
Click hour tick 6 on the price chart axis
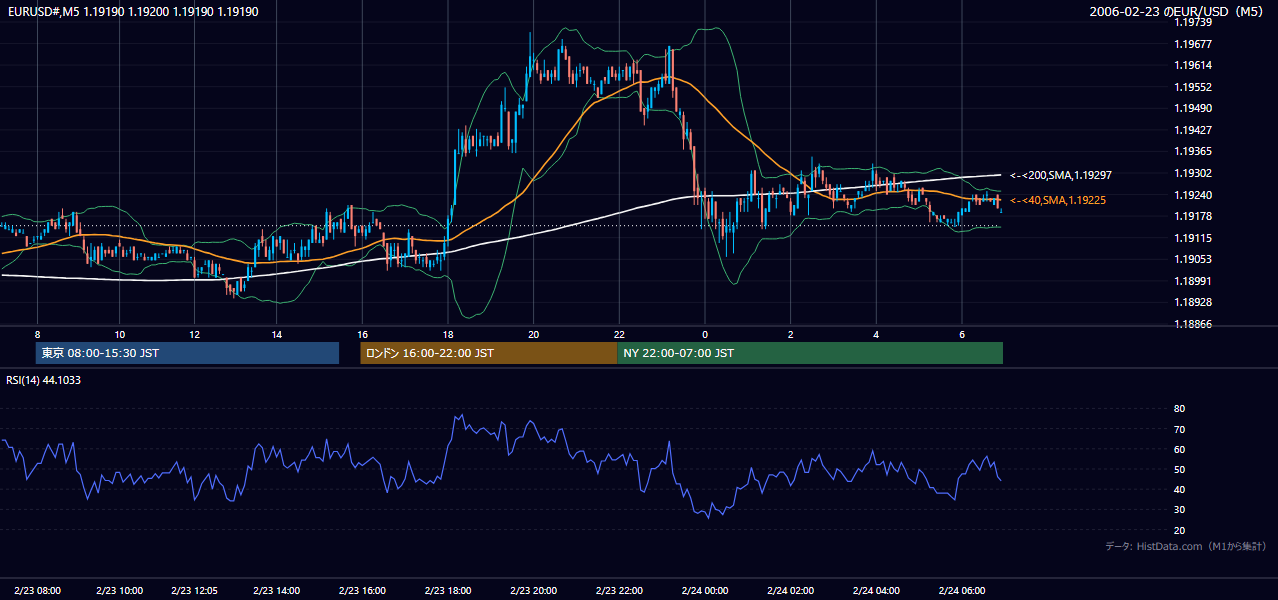pos(962,334)
